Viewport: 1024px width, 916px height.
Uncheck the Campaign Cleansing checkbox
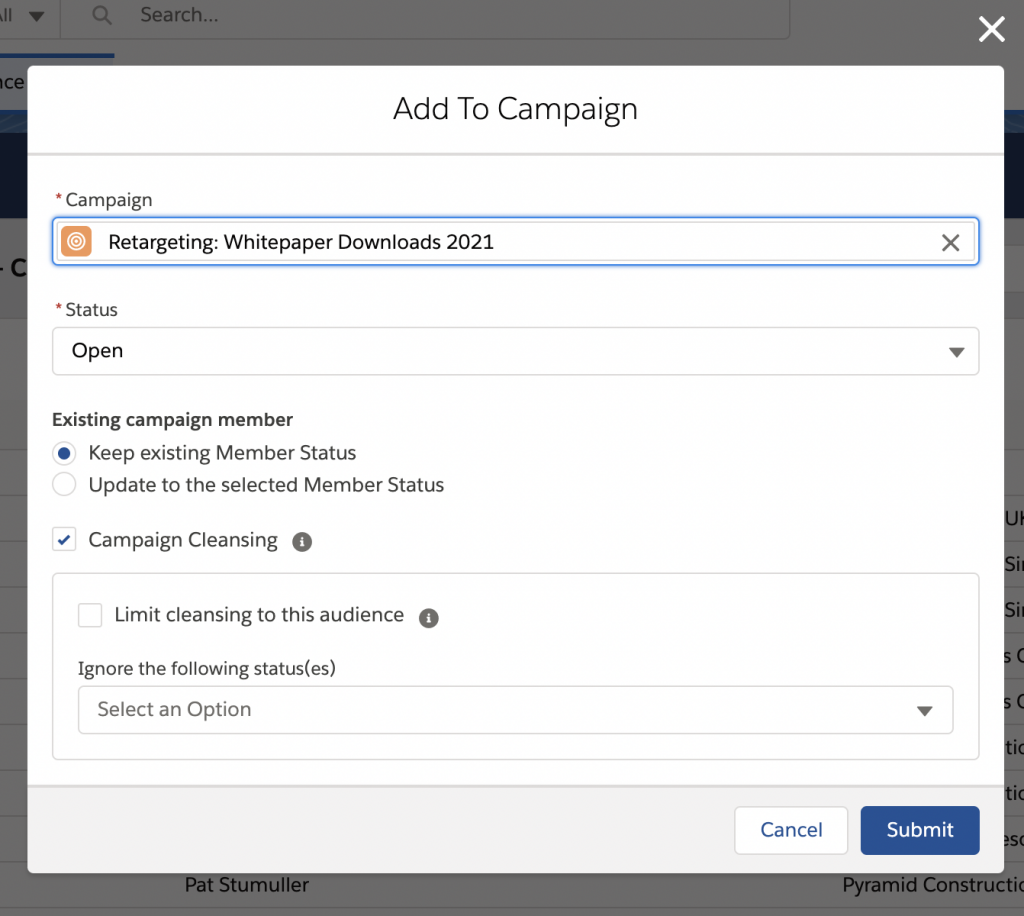coord(64,539)
